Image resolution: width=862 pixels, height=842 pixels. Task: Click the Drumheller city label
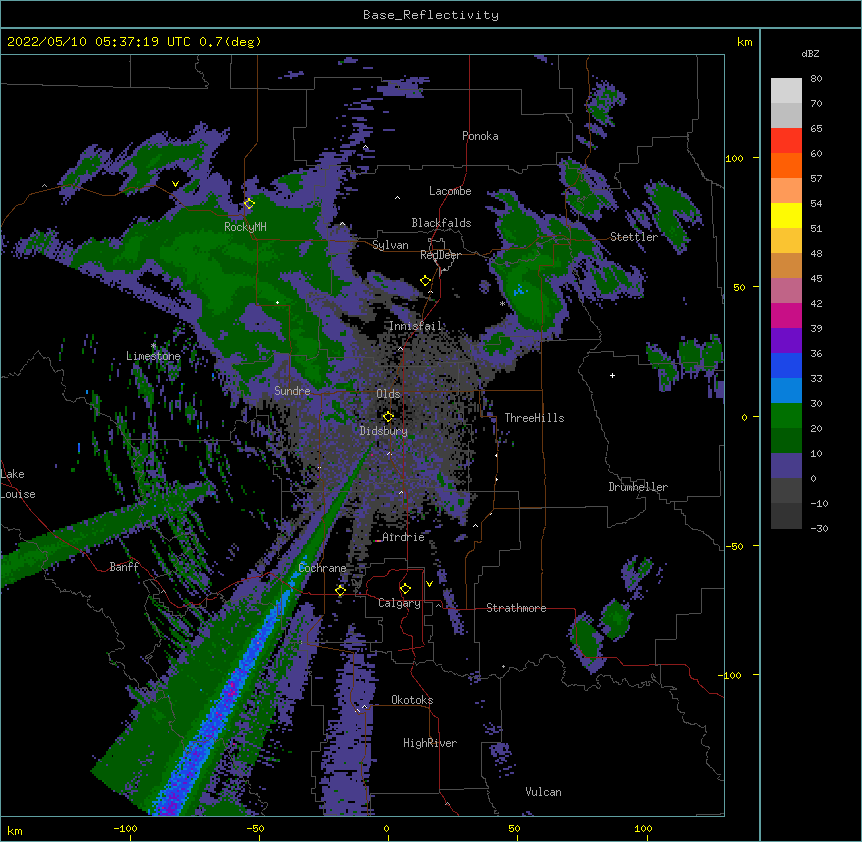tap(638, 487)
